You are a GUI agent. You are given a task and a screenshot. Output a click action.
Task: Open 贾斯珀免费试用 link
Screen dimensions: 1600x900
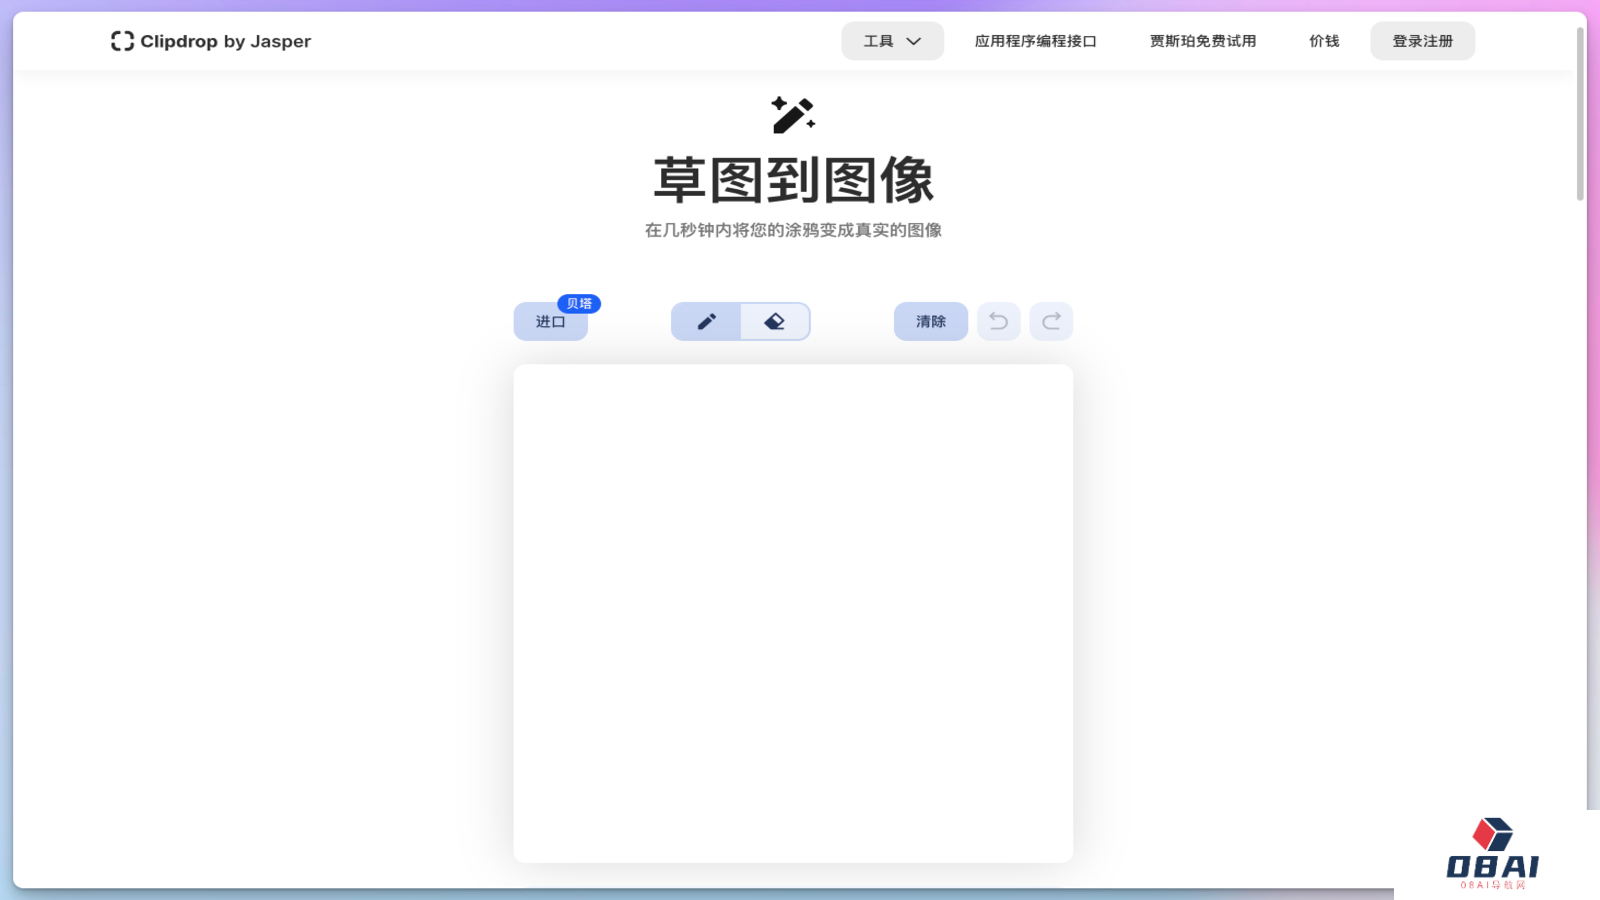pos(1202,41)
